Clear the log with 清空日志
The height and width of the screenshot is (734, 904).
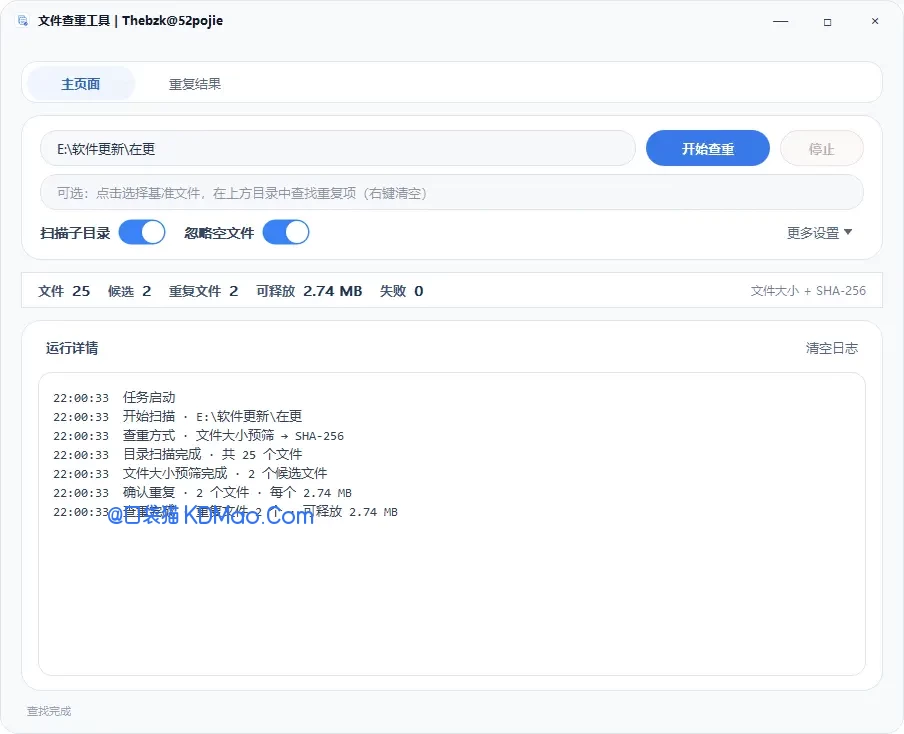831,348
